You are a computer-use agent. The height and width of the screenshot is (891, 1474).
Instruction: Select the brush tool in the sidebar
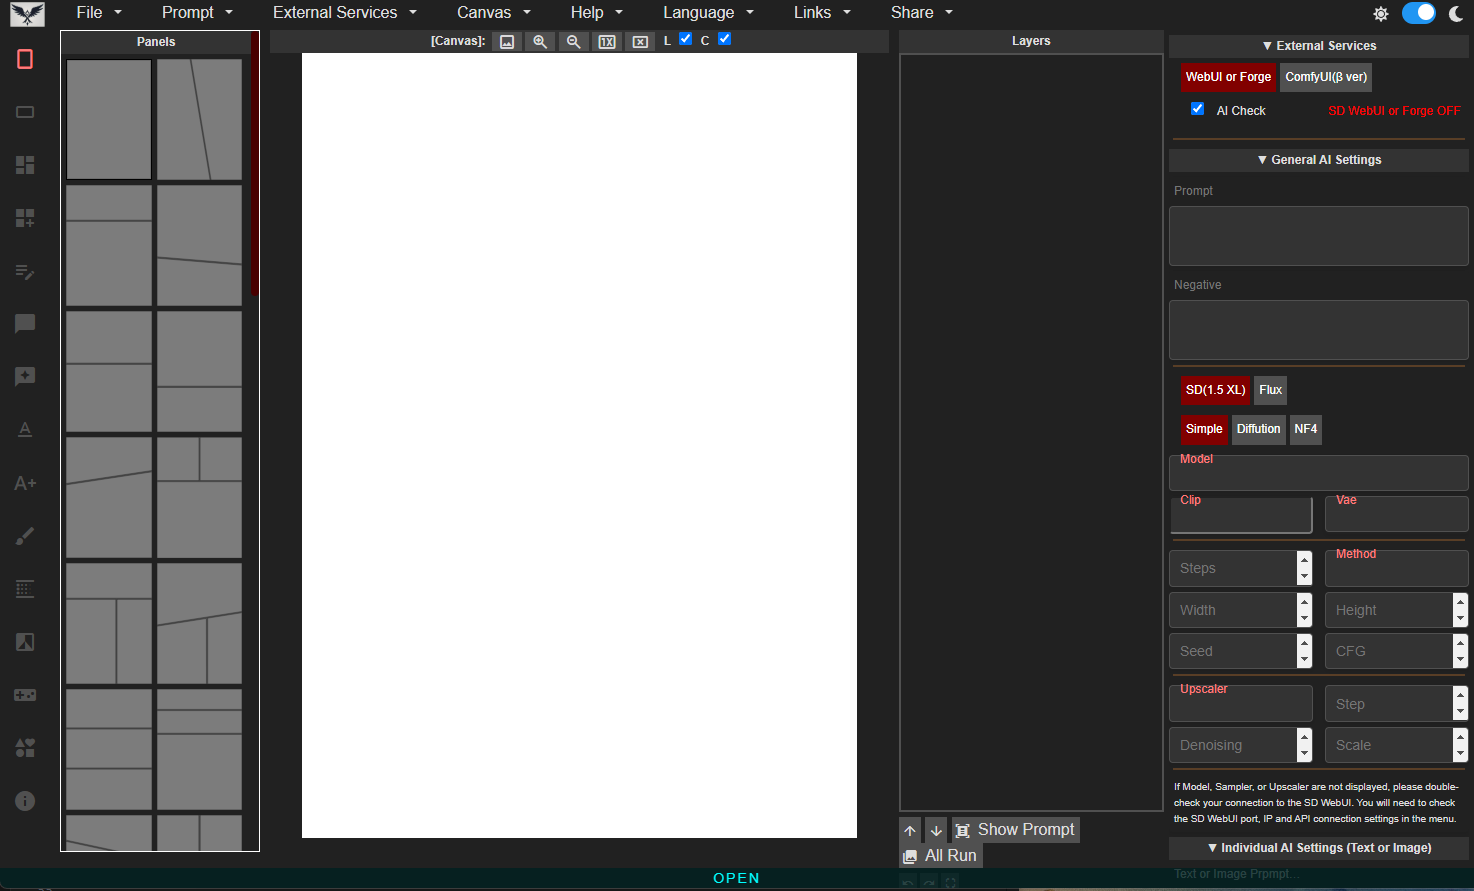click(x=25, y=536)
